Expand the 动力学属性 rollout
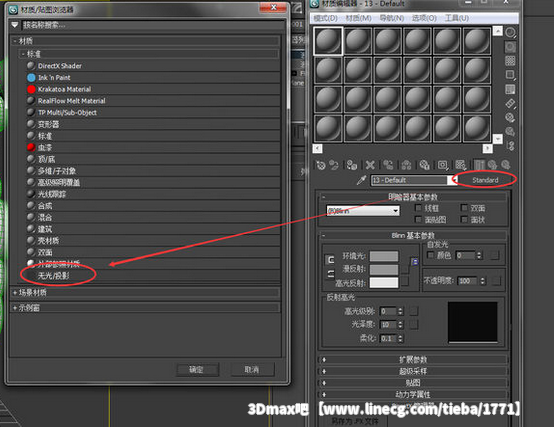The width and height of the screenshot is (560, 428). (412, 394)
